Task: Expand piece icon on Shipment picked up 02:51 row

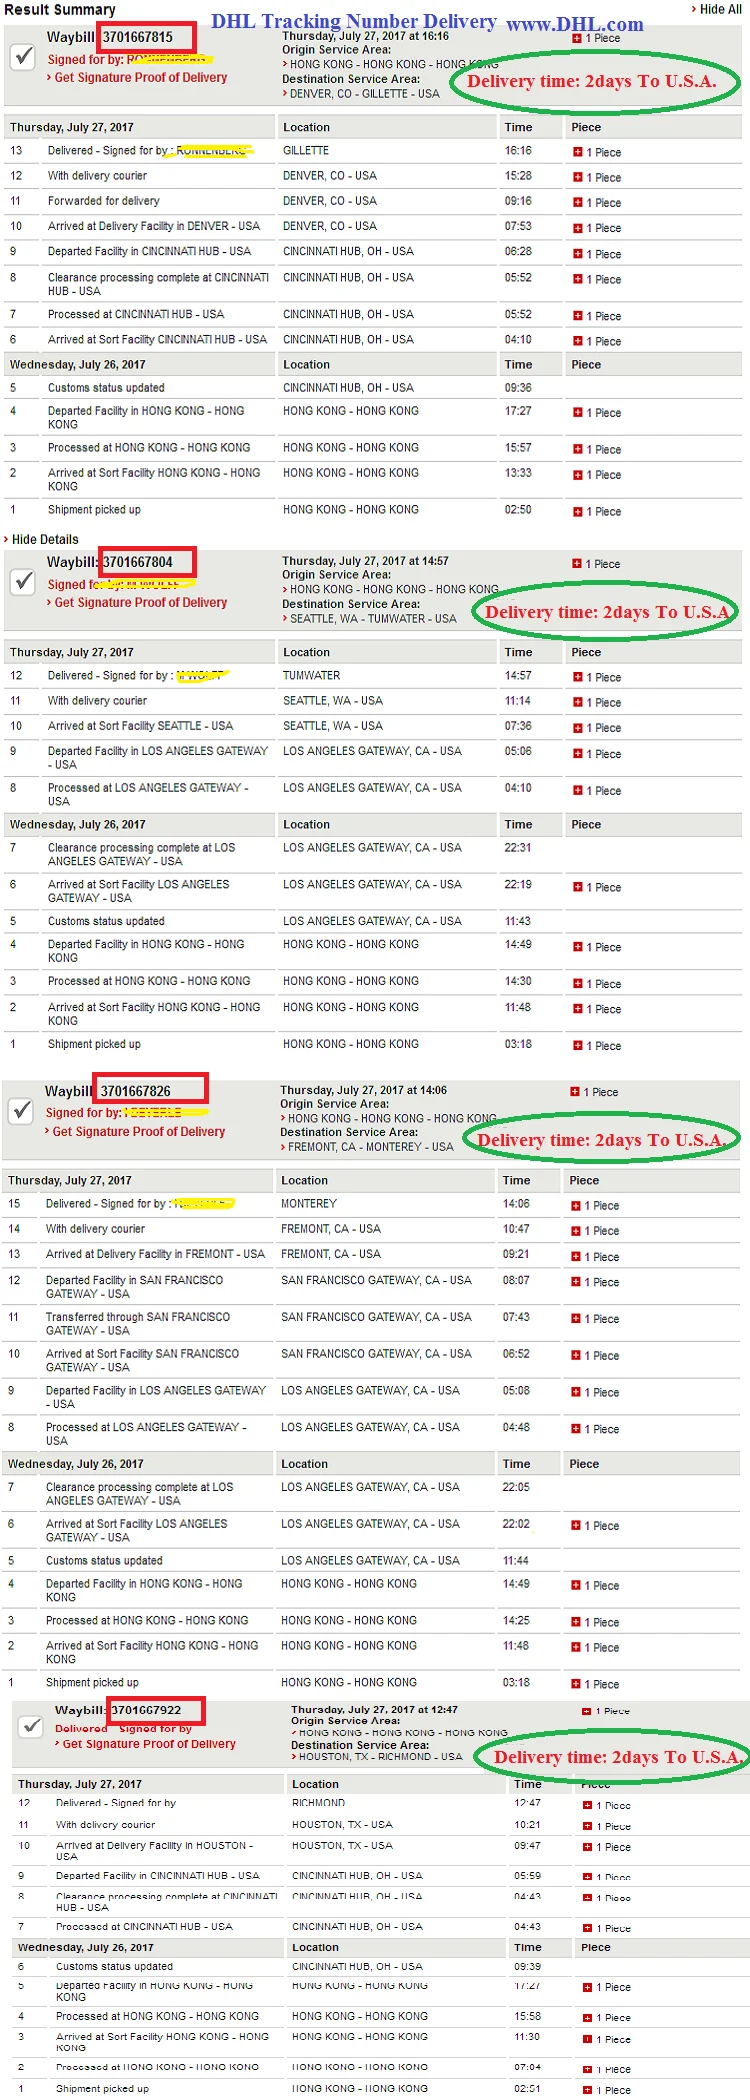Action: click(x=587, y=2089)
